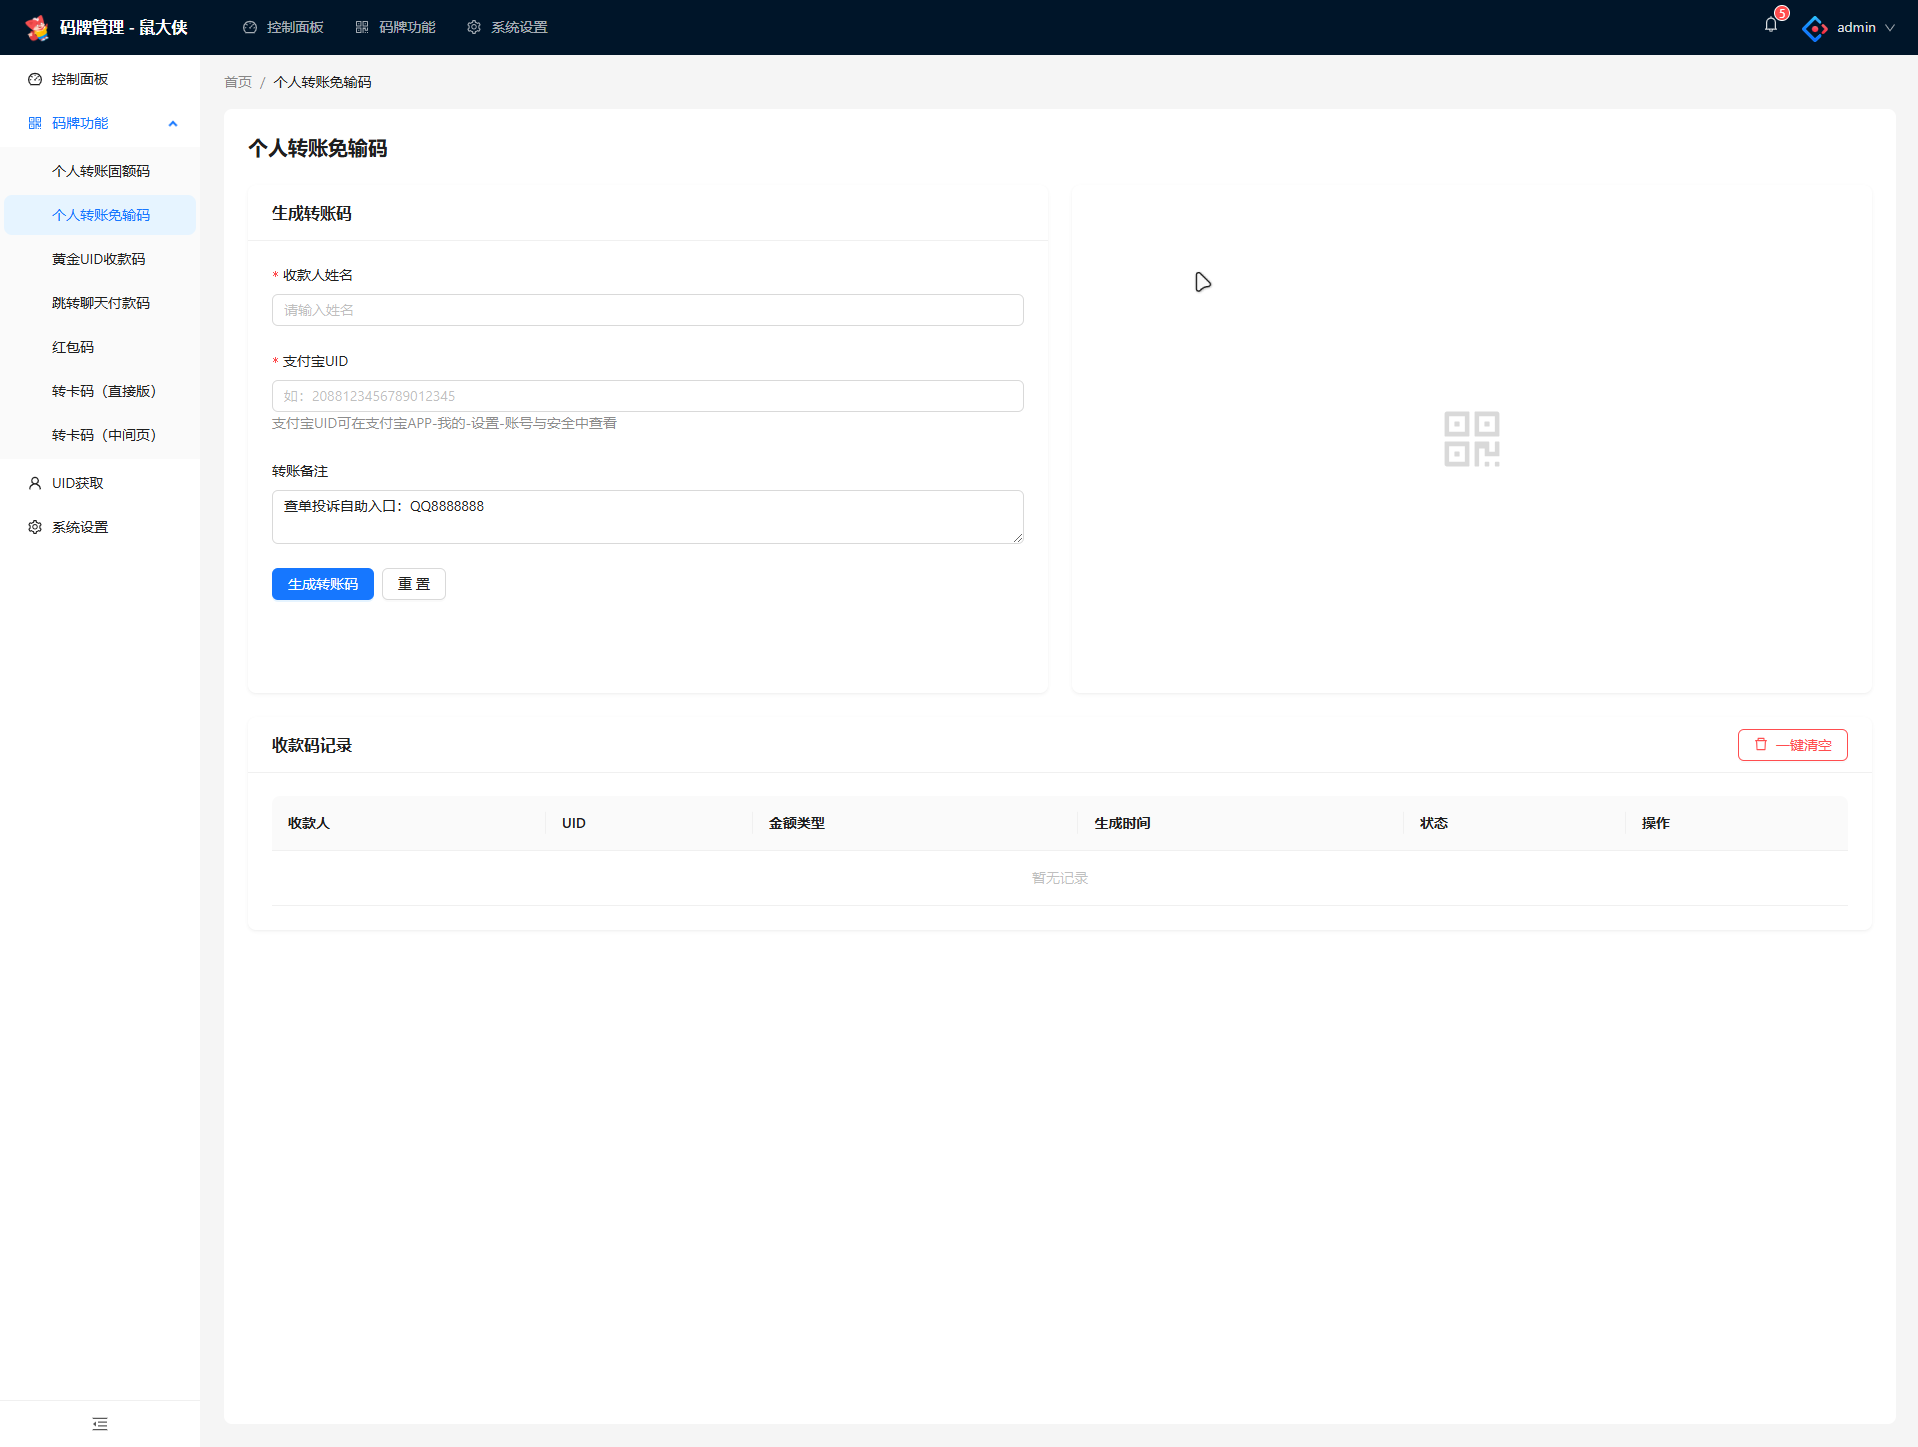Focus the 支付宝UID input field
Viewport: 1918px width, 1447px height.
[647, 396]
